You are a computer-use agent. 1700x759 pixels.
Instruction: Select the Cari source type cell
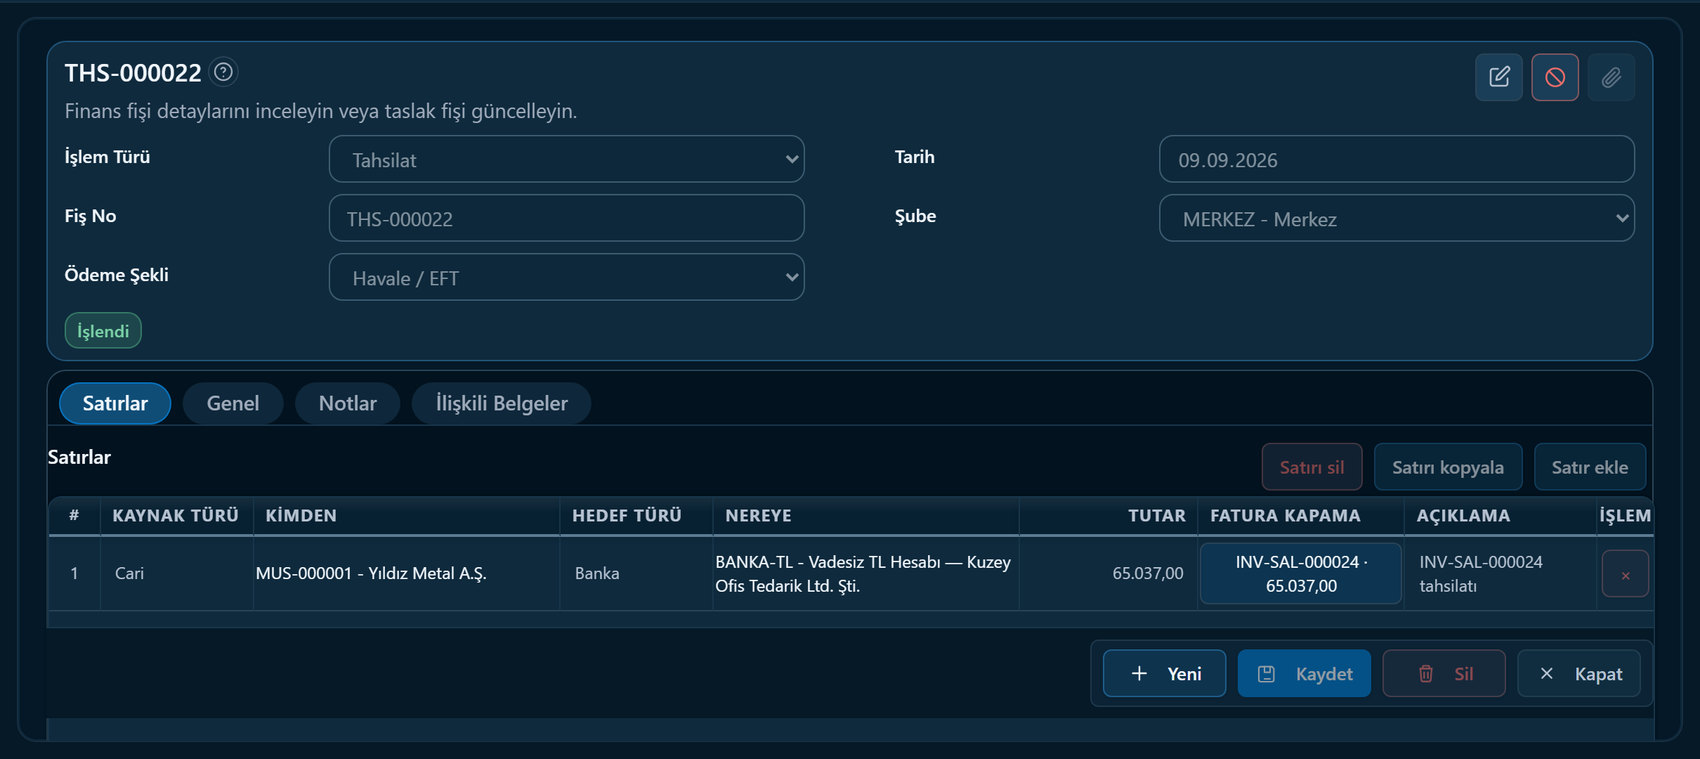(x=177, y=574)
